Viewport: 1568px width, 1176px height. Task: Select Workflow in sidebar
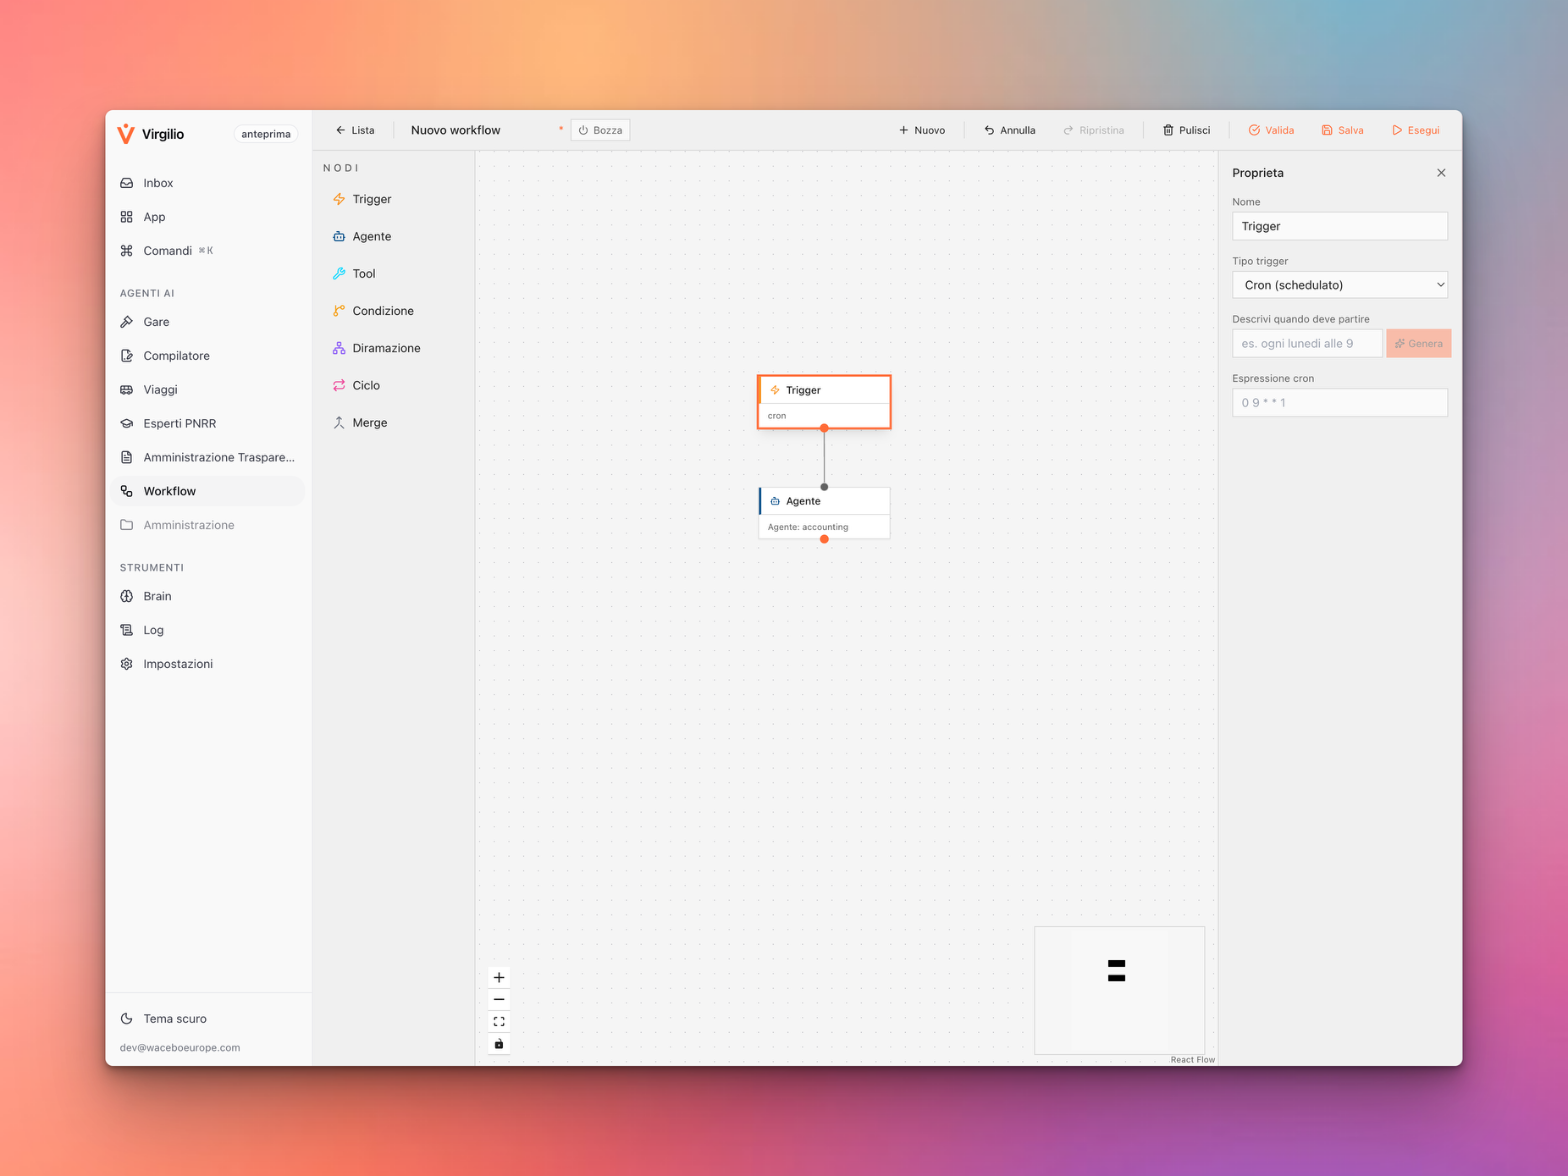(209, 491)
